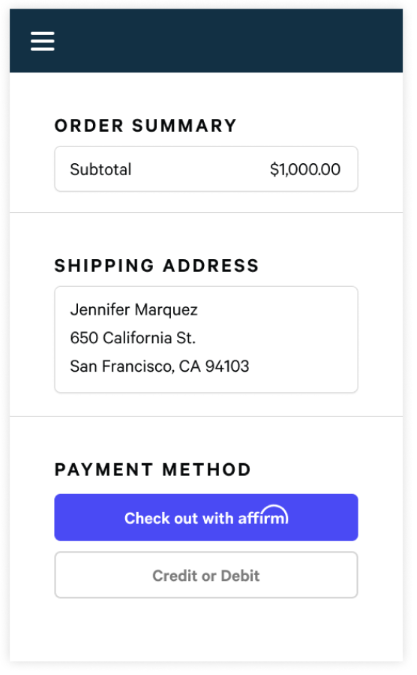This screenshot has width=417, height=675.
Task: Click the Shipping Address heading
Action: pyautogui.click(x=157, y=266)
